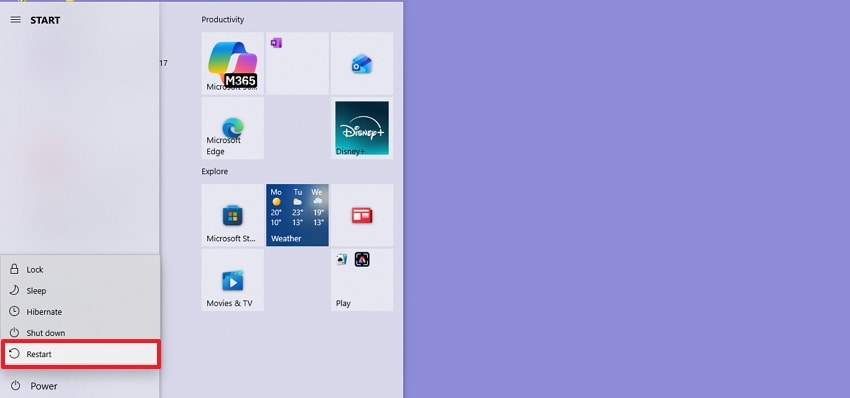850x398 pixels.
Task: Choose Shut down in the power menu
Action: [80, 333]
